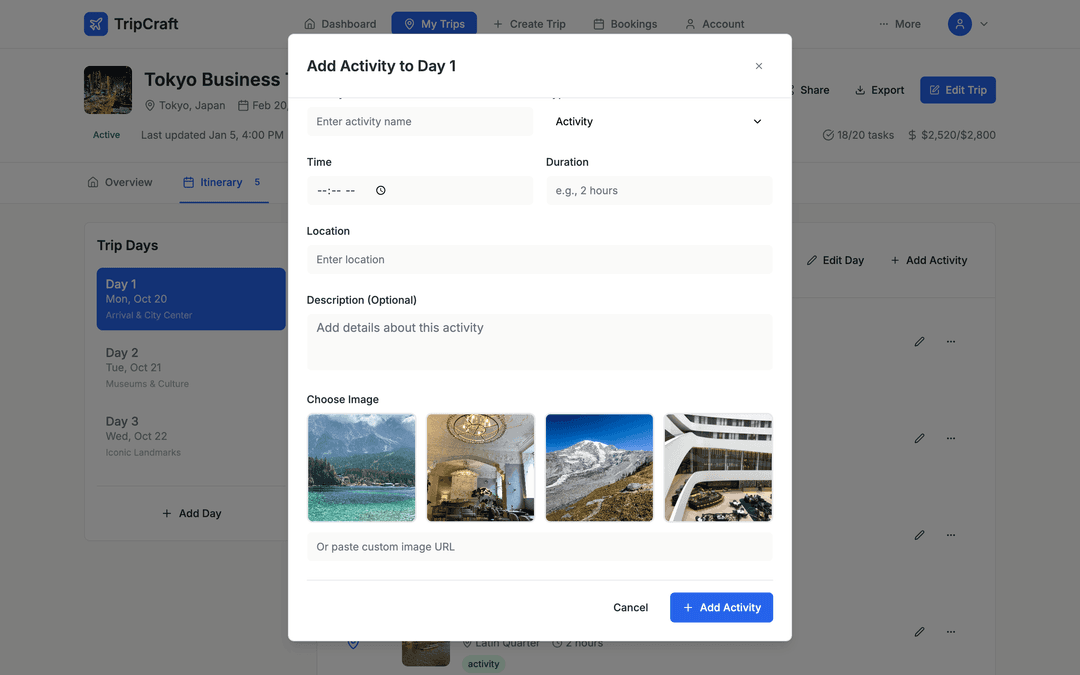The width and height of the screenshot is (1080, 675).
Task: Click the TripCraft logo icon
Action: pyautogui.click(x=95, y=23)
